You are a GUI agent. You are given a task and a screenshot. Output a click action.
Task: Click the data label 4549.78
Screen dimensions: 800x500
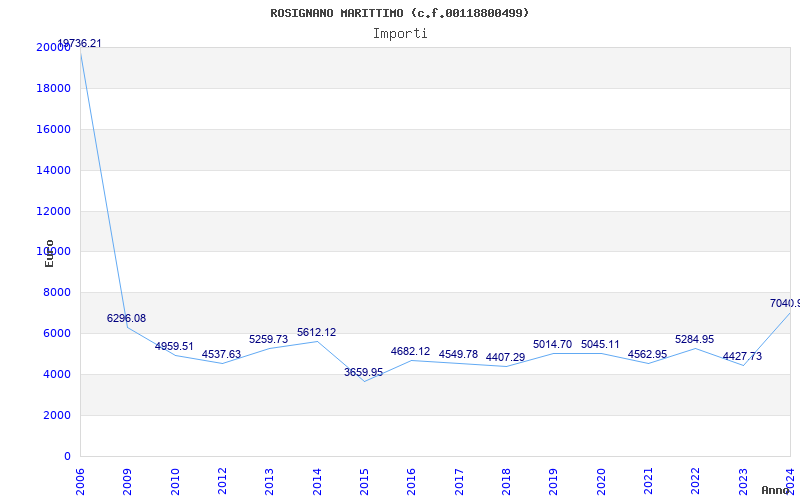(458, 354)
